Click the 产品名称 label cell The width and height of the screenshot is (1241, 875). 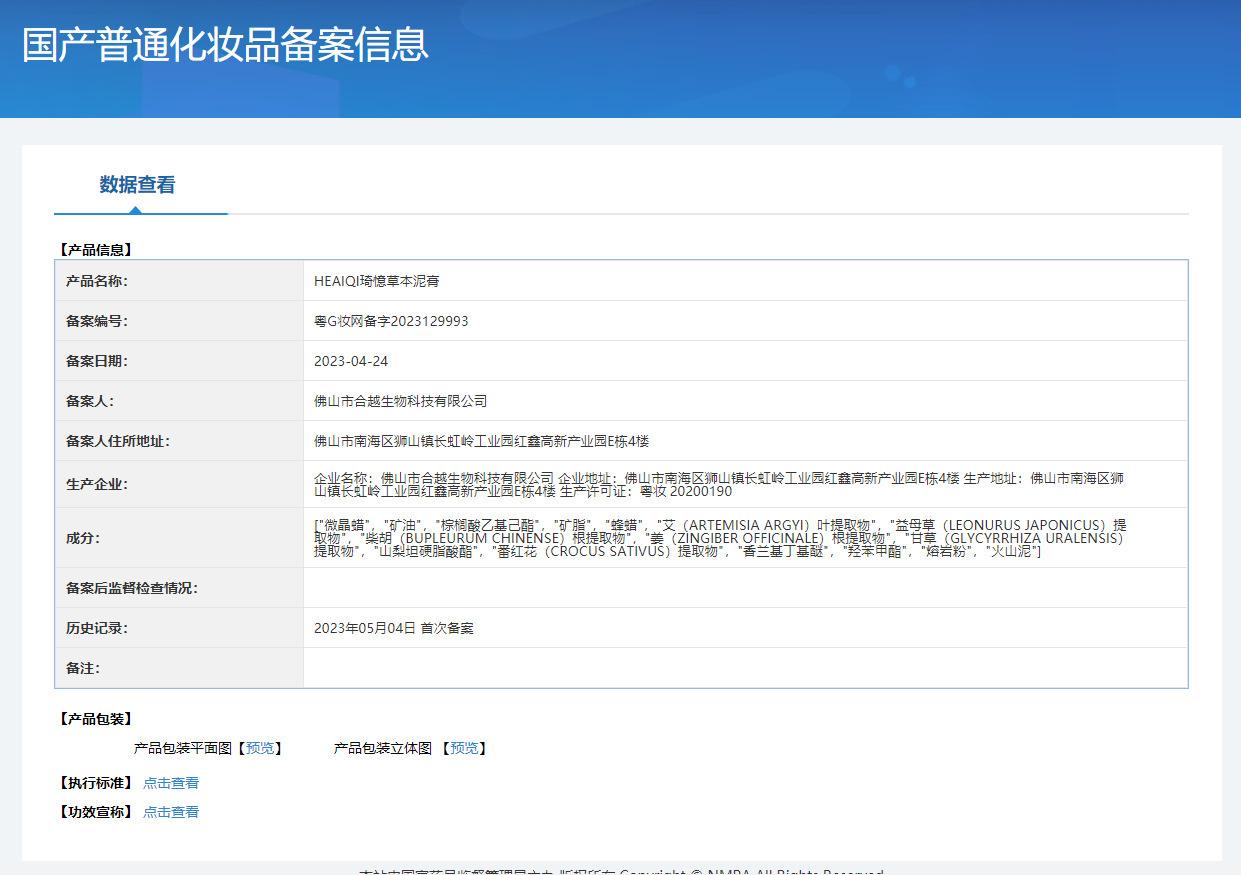point(97,281)
